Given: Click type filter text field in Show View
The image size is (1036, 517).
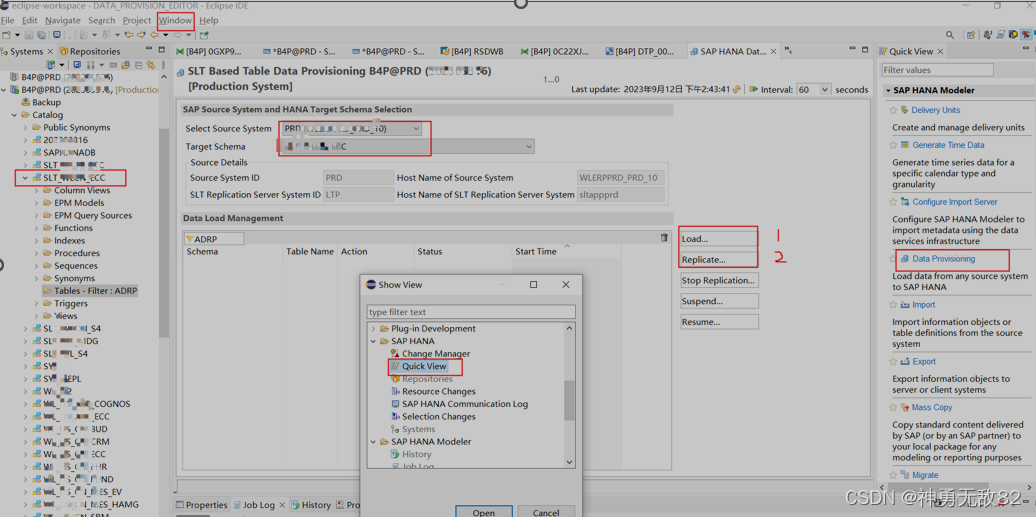Looking at the screenshot, I should coord(471,312).
